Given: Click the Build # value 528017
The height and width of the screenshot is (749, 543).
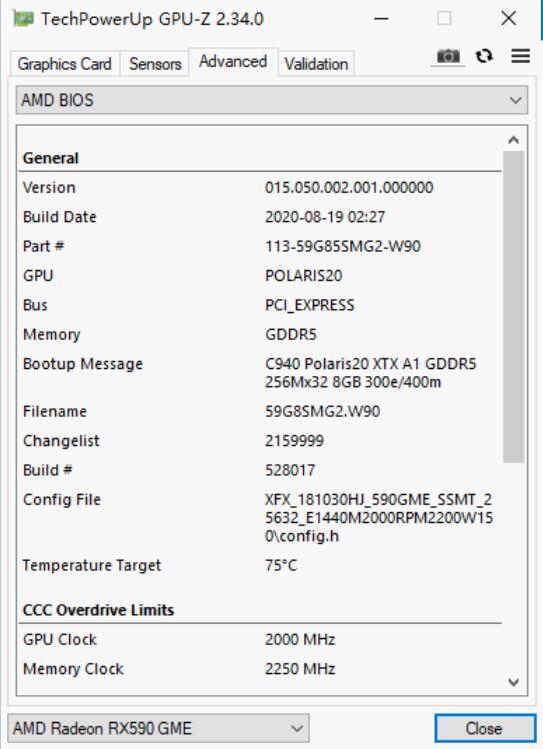Looking at the screenshot, I should [x=290, y=470].
